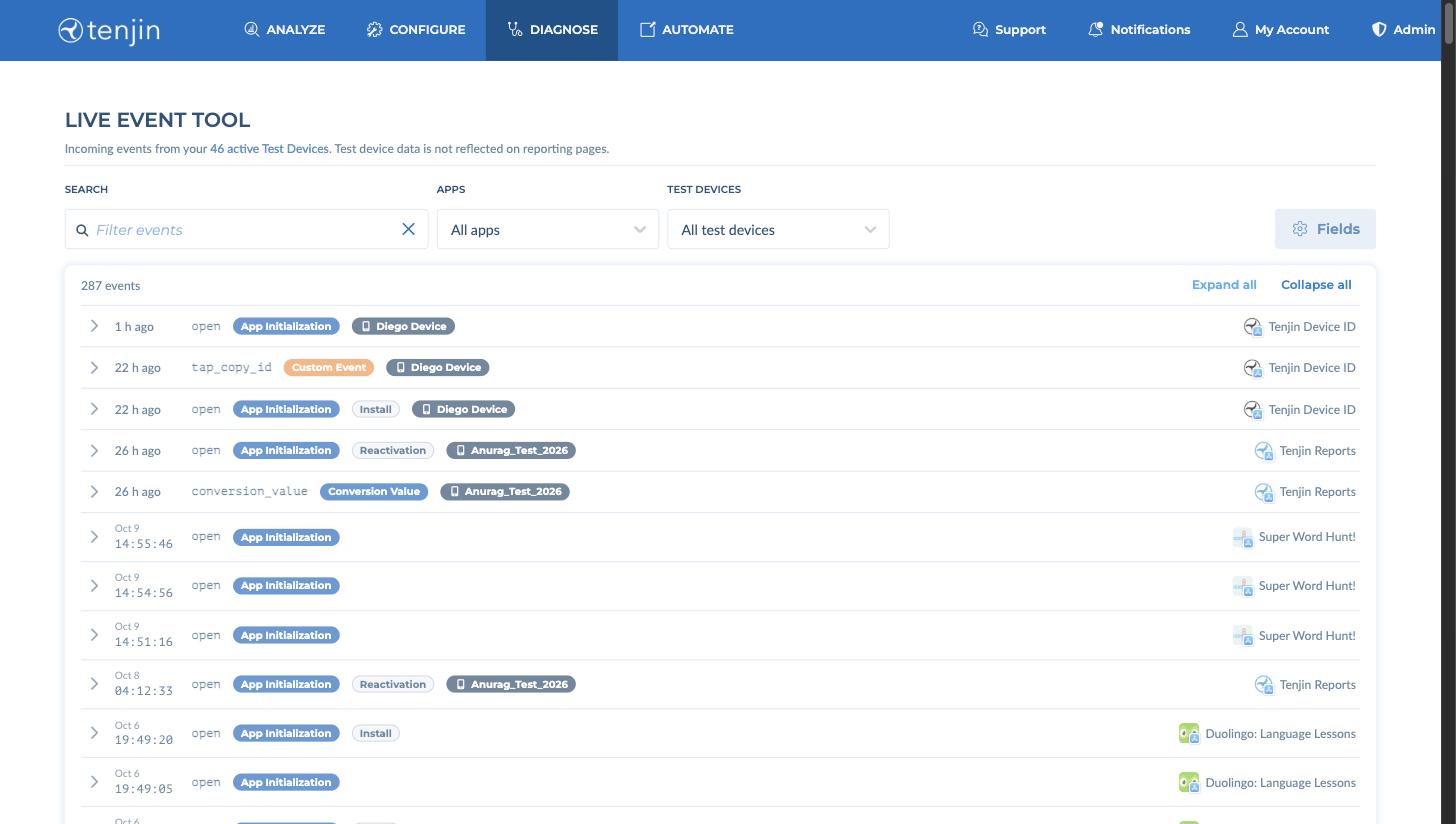Click Super Word Hunt! icon at 14:51:16

[x=1243, y=636]
